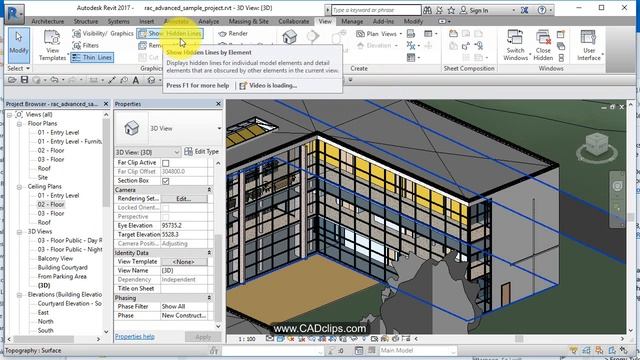Click View Template <None> button

[184, 262]
